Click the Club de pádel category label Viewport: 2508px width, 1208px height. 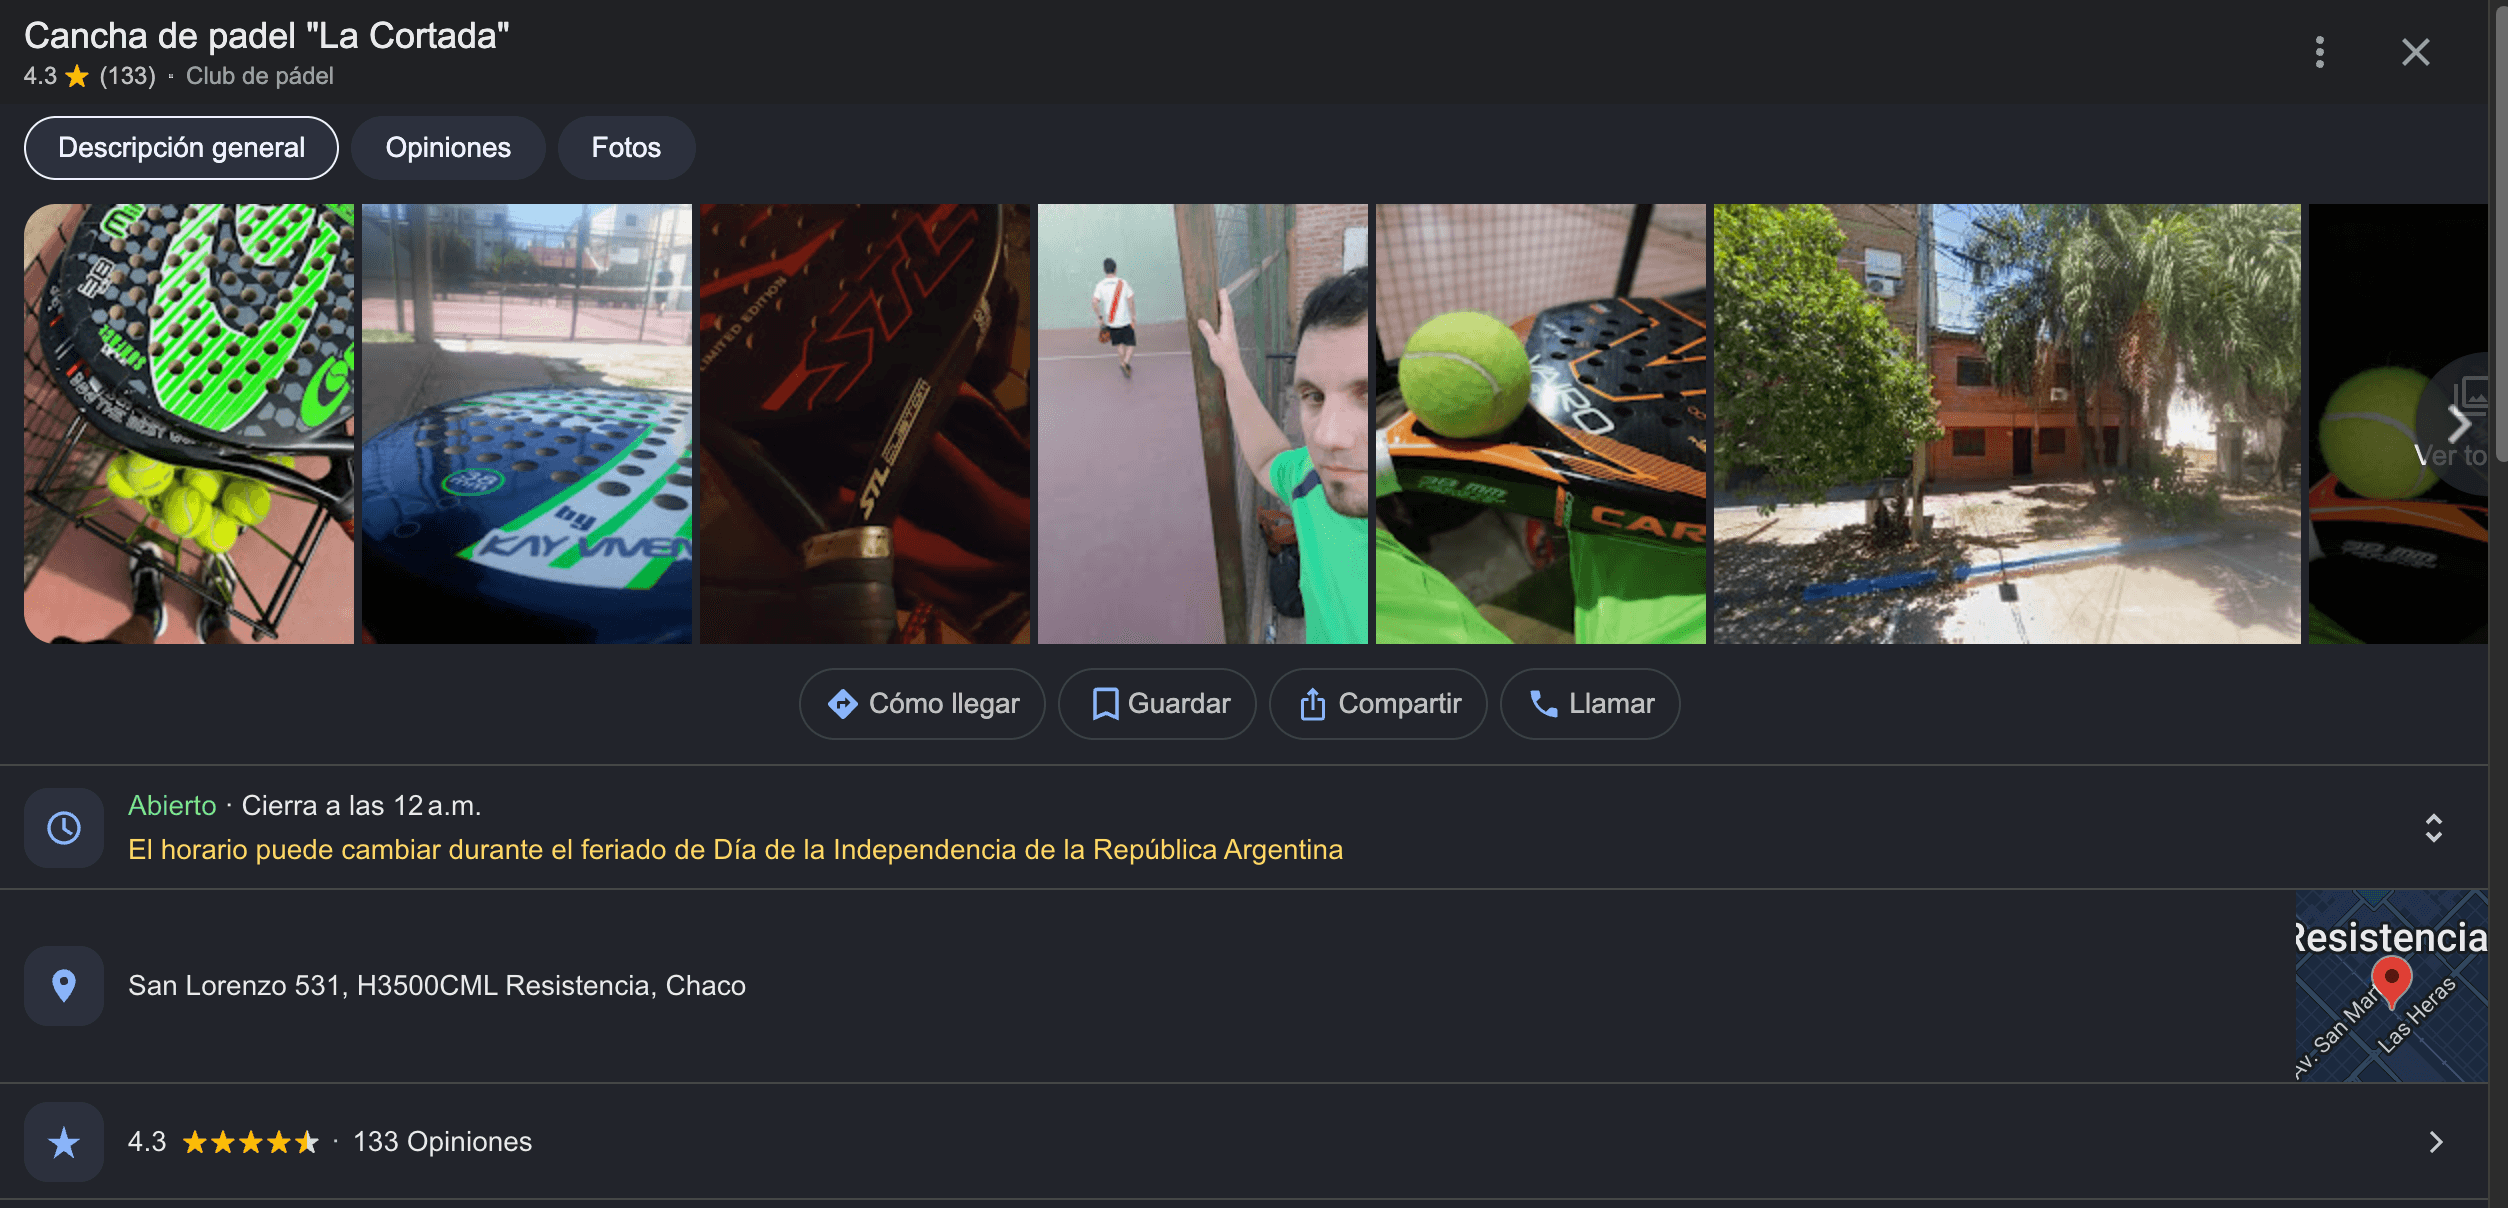click(x=260, y=76)
